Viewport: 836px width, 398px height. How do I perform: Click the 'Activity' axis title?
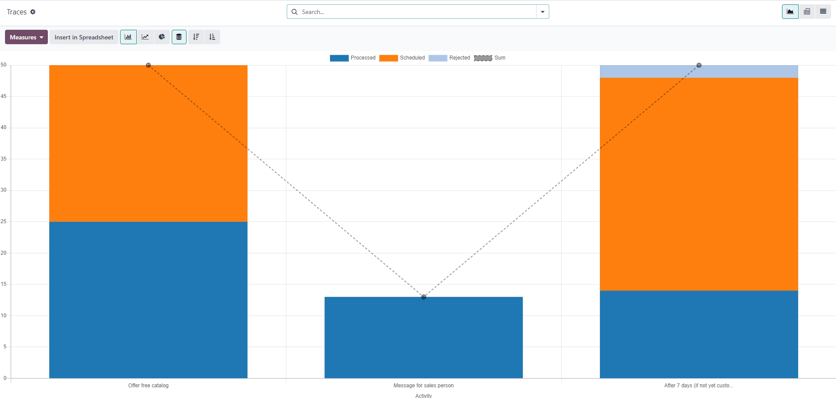click(x=423, y=395)
